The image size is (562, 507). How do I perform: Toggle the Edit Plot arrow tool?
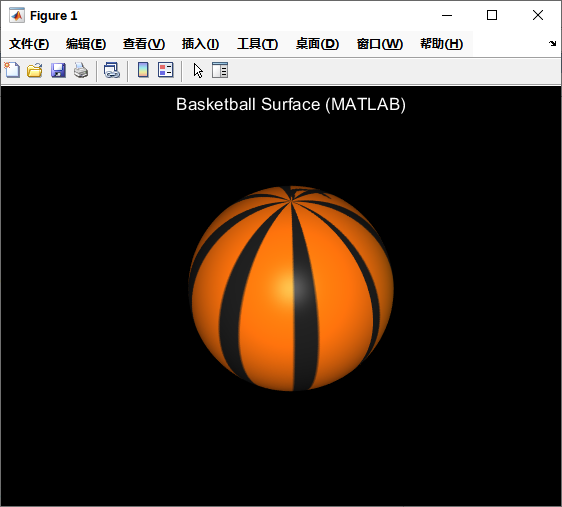click(x=198, y=70)
